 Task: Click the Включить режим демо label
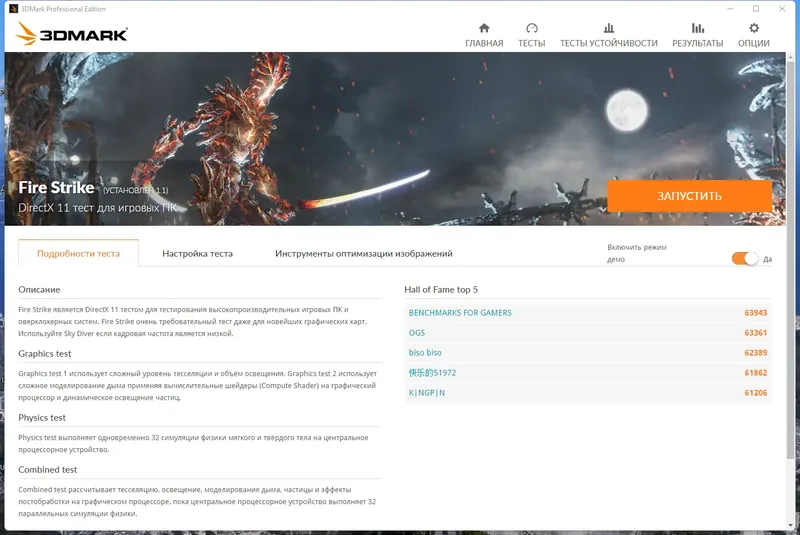click(x=637, y=253)
